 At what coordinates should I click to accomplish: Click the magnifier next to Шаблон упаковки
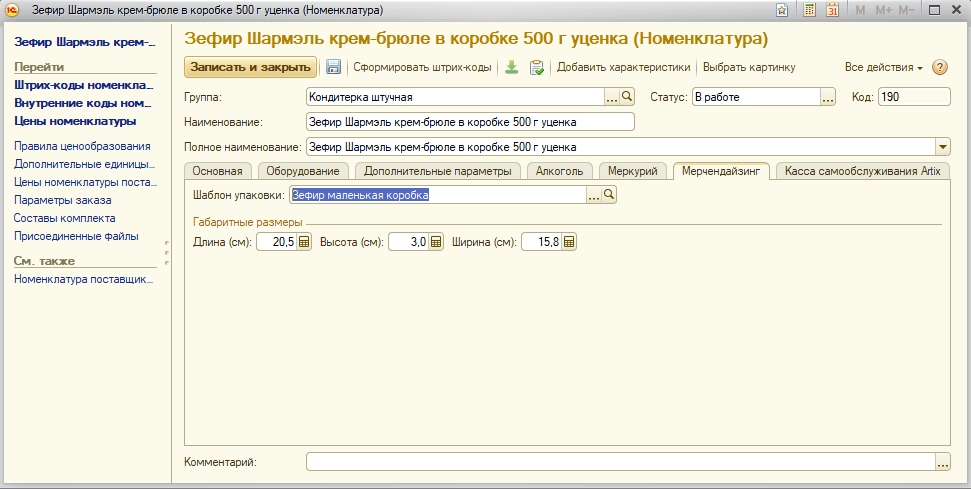(x=608, y=195)
